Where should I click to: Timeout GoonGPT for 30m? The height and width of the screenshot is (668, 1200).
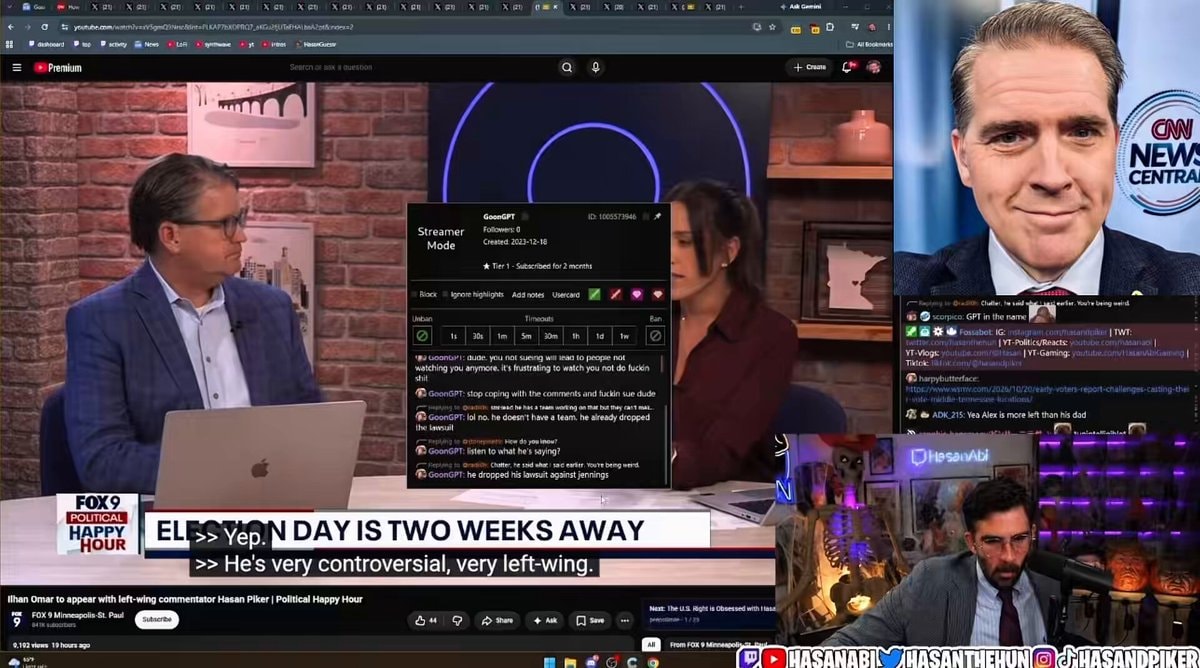click(x=551, y=336)
